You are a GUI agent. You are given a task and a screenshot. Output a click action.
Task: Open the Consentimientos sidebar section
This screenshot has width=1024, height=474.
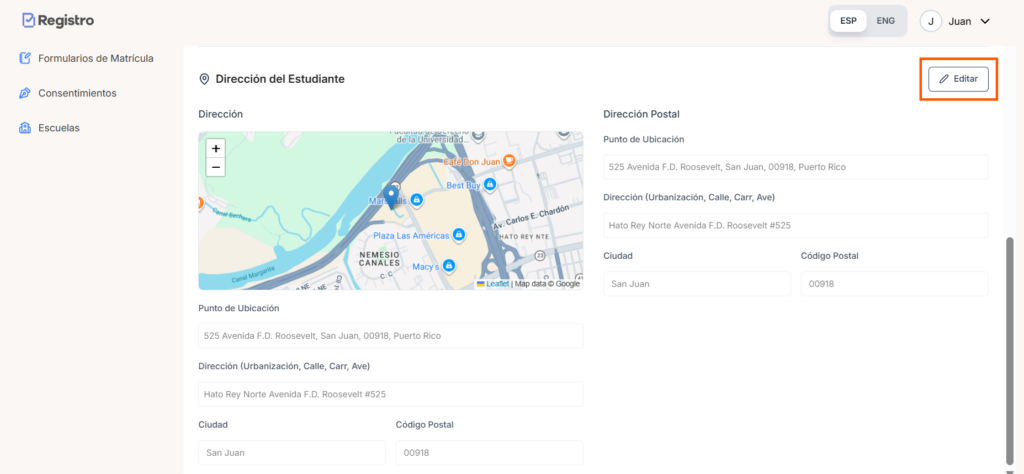coord(77,93)
